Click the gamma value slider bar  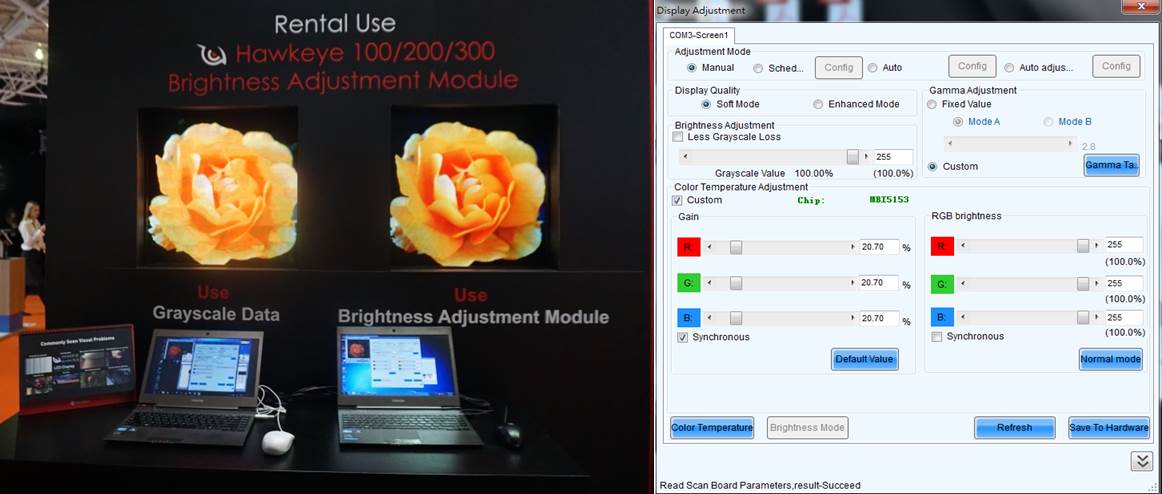[1011, 144]
